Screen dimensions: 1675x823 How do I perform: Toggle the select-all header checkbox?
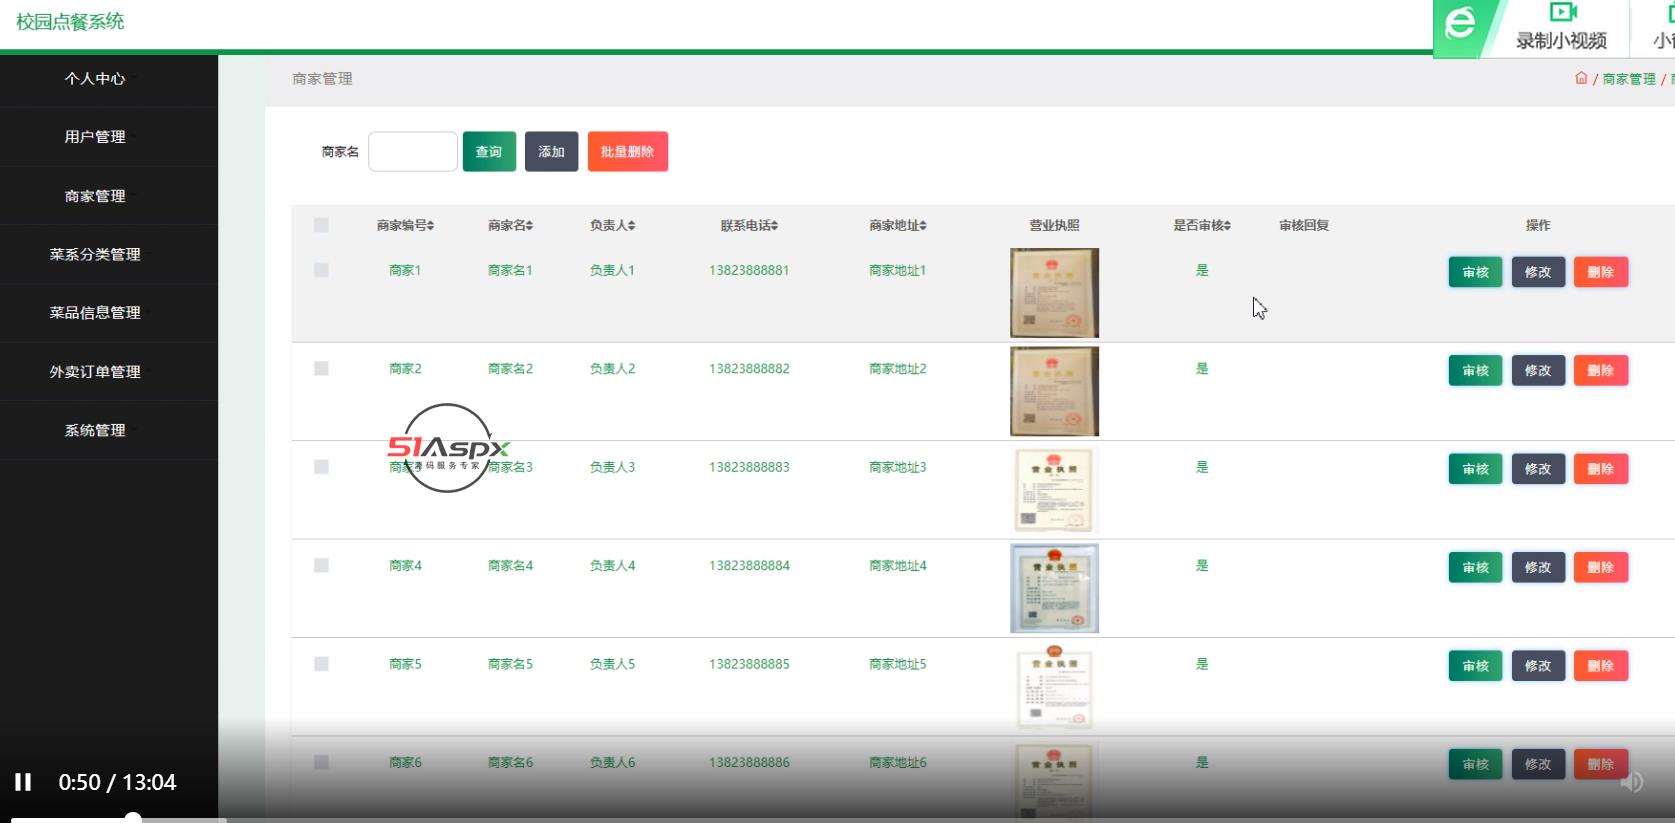click(321, 225)
